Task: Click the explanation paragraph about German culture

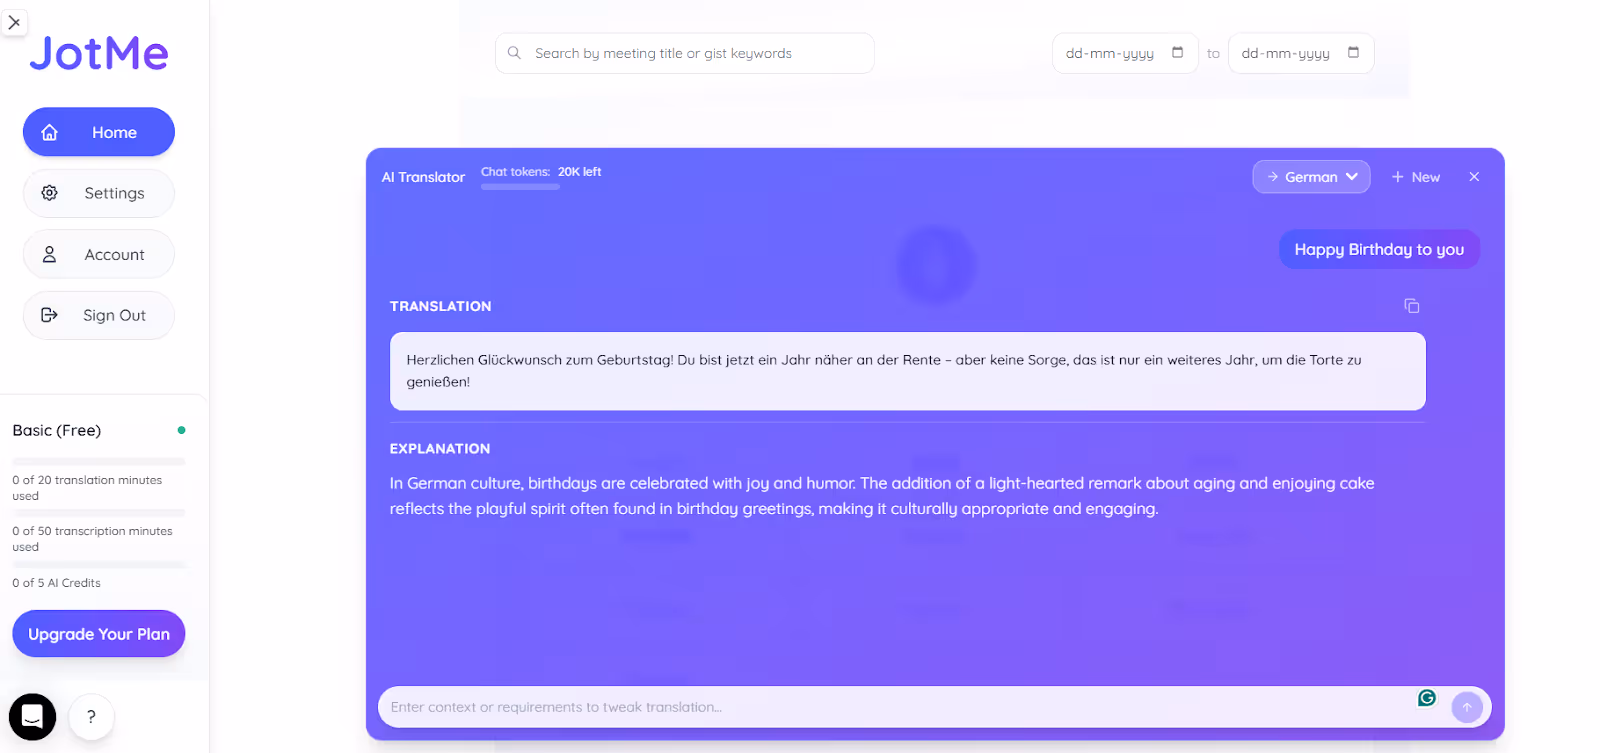Action: click(x=882, y=496)
